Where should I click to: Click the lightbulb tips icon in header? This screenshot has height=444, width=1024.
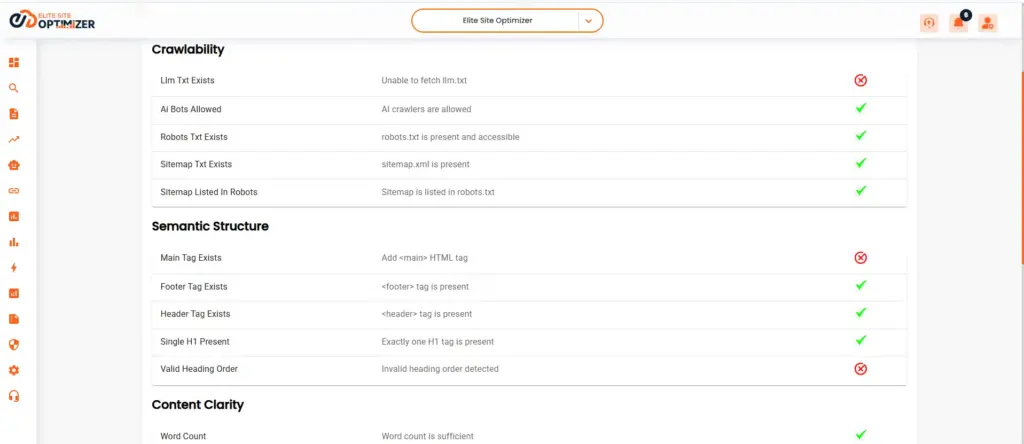coord(929,23)
